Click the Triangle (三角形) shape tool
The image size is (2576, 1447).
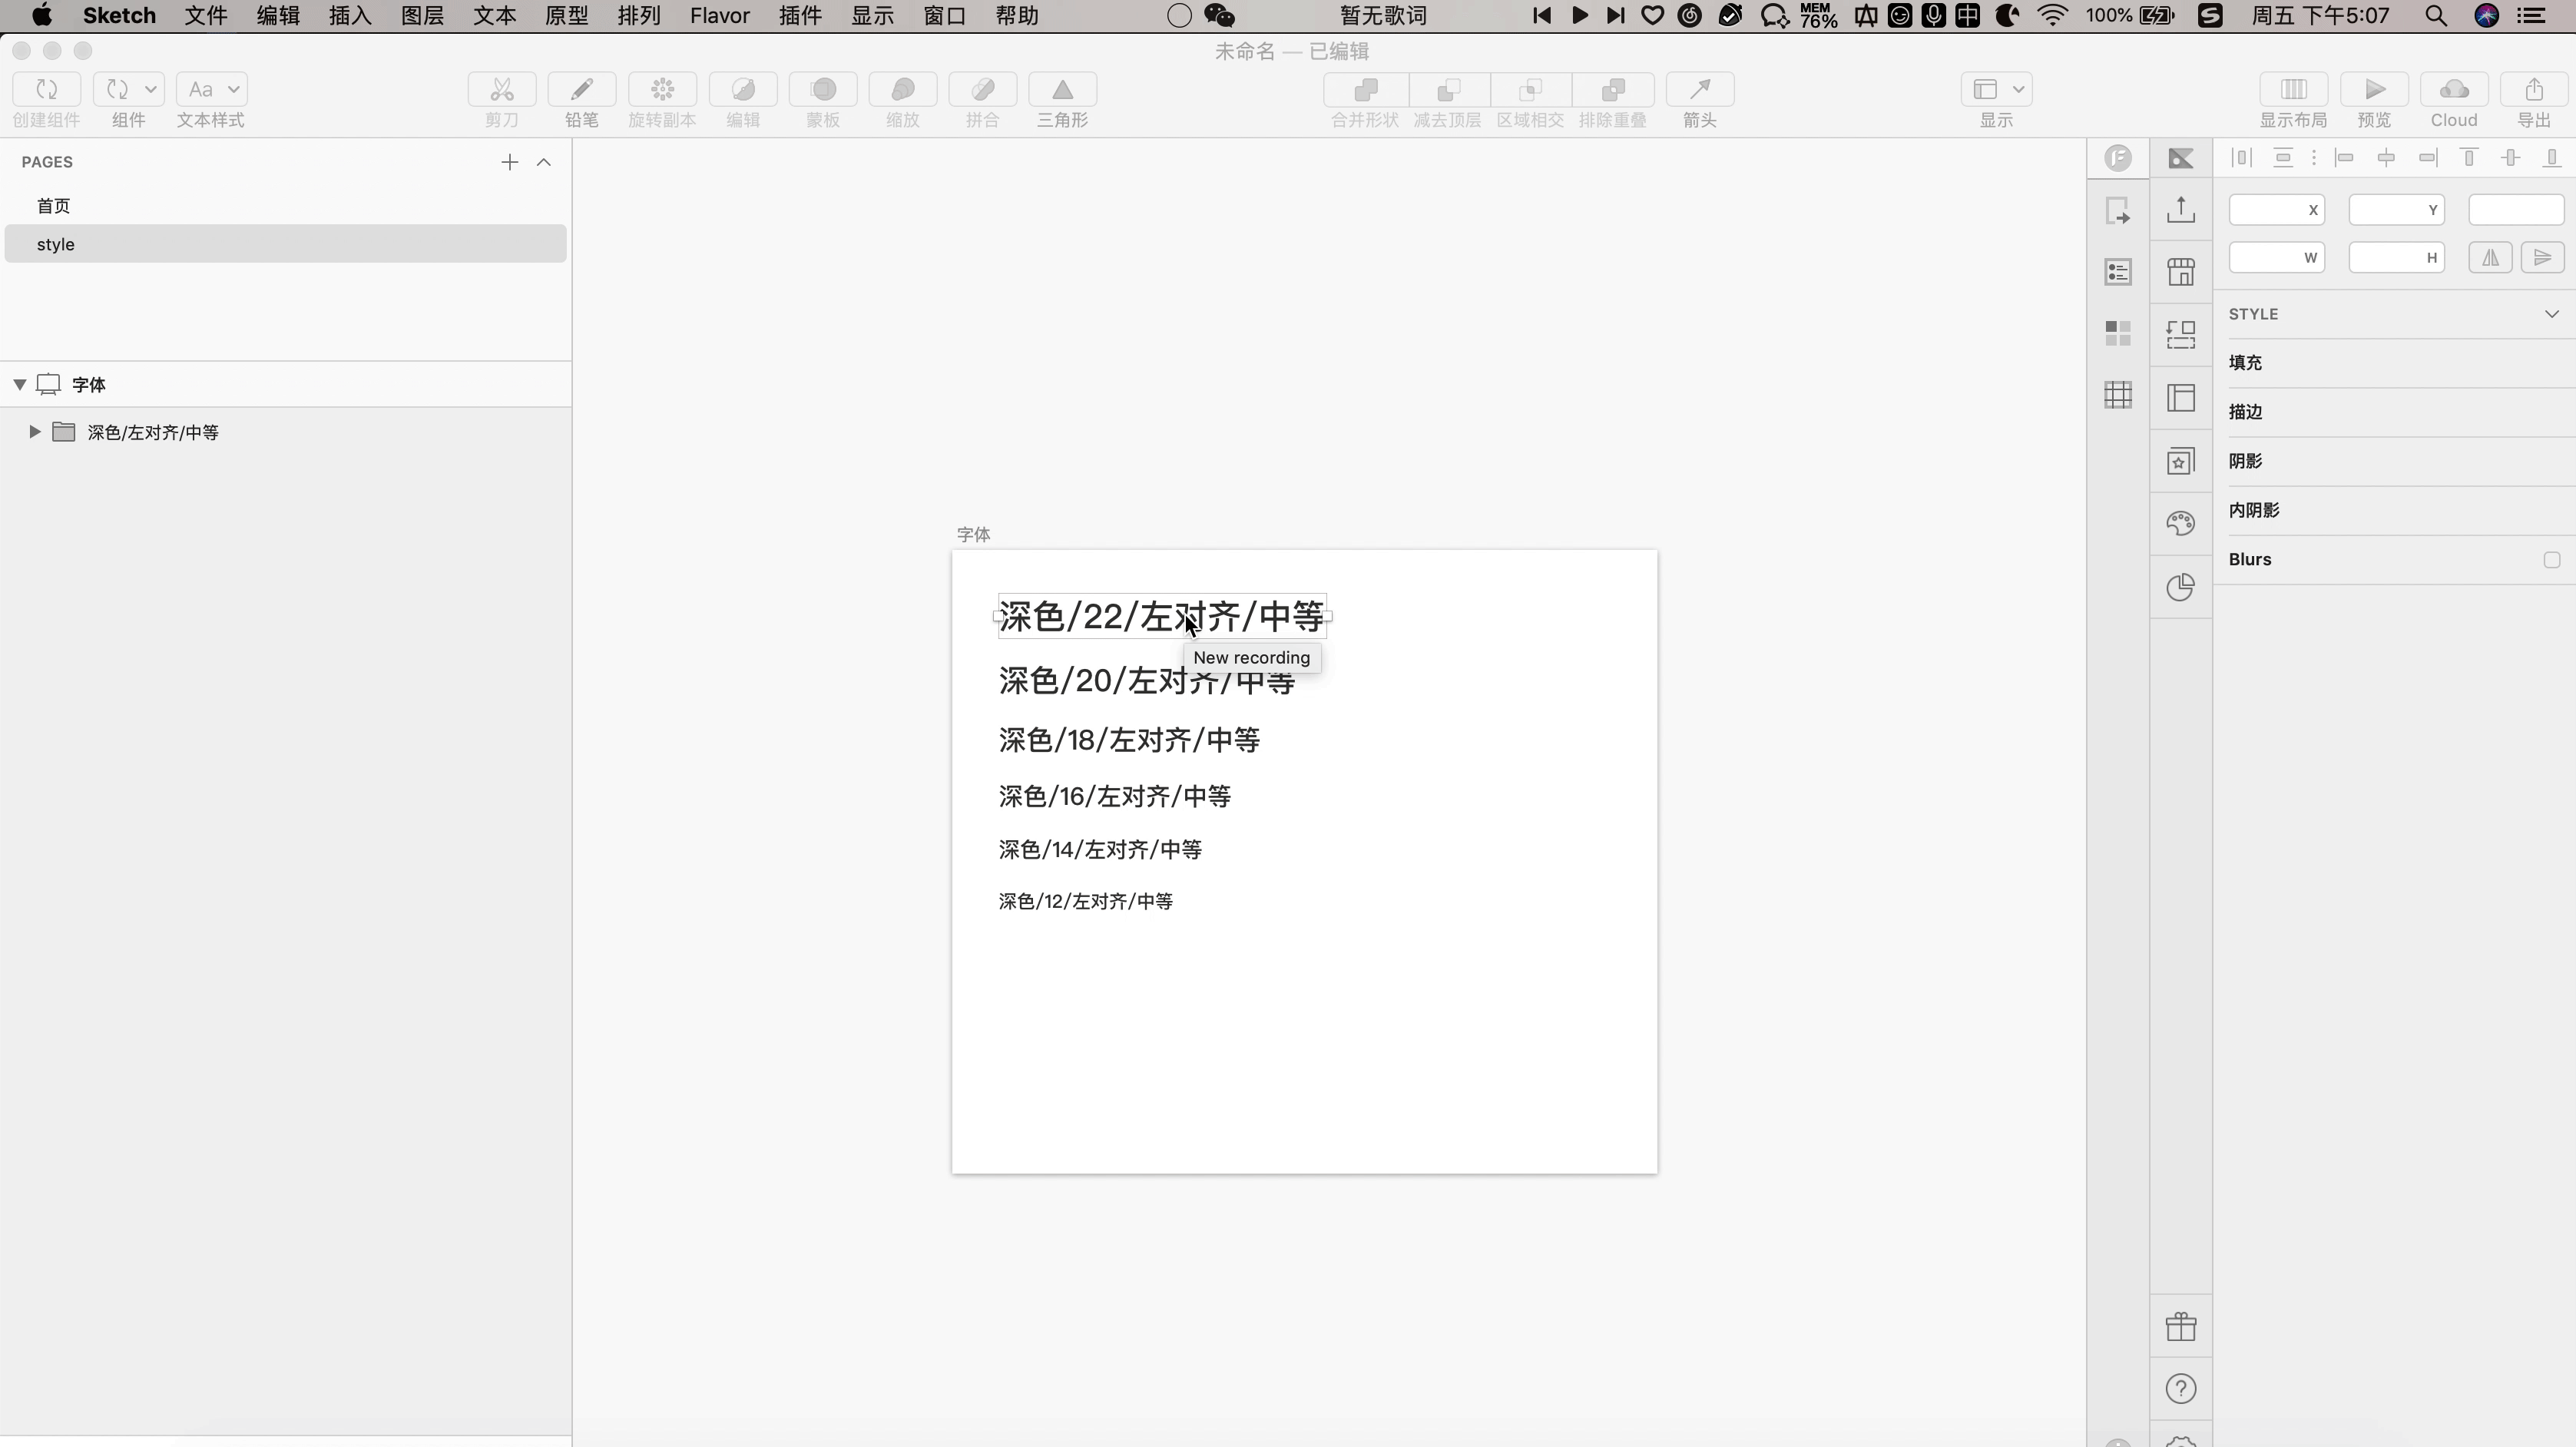point(1062,90)
